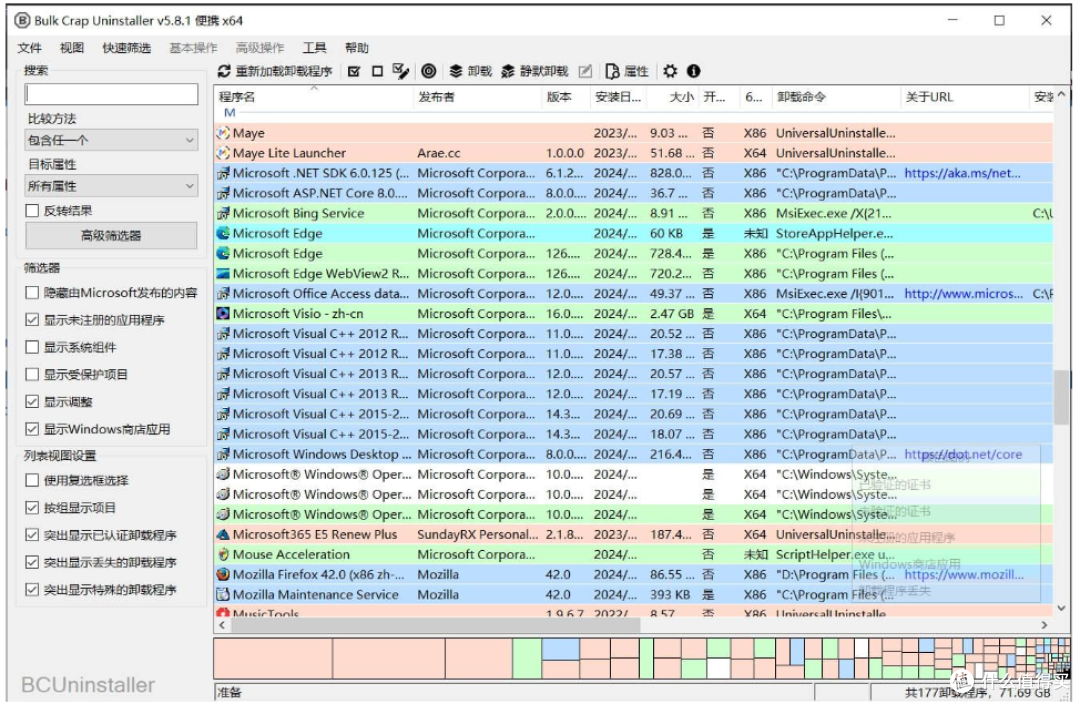The height and width of the screenshot is (704, 1080).
Task: Open the 目标属性 dropdown (所有属性)
Action: coord(111,186)
